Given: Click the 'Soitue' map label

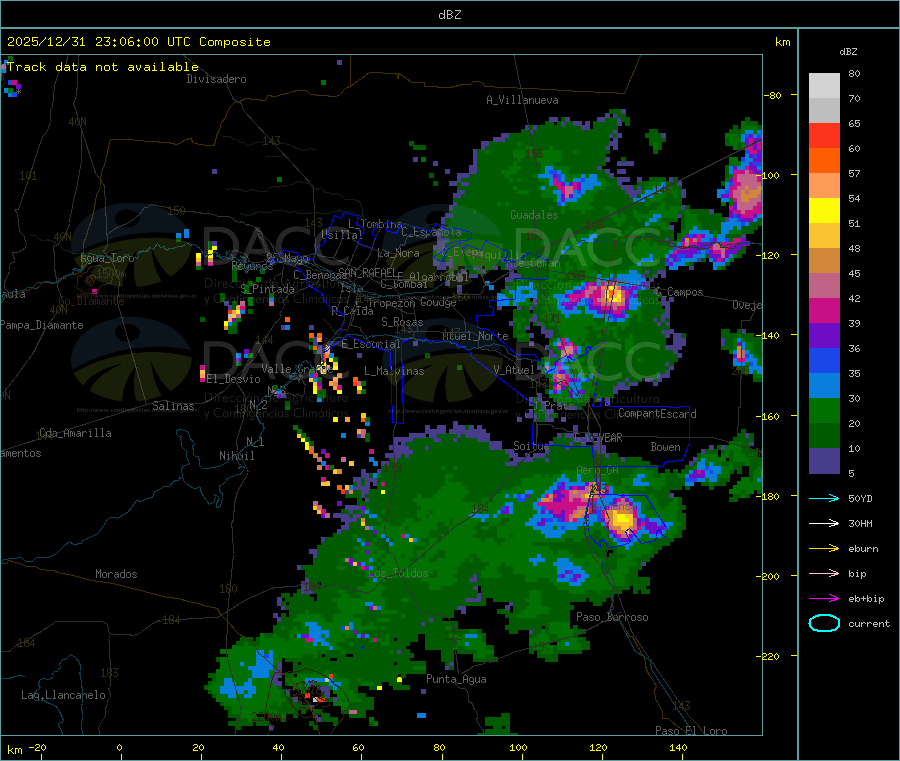Looking at the screenshot, I should [531, 446].
